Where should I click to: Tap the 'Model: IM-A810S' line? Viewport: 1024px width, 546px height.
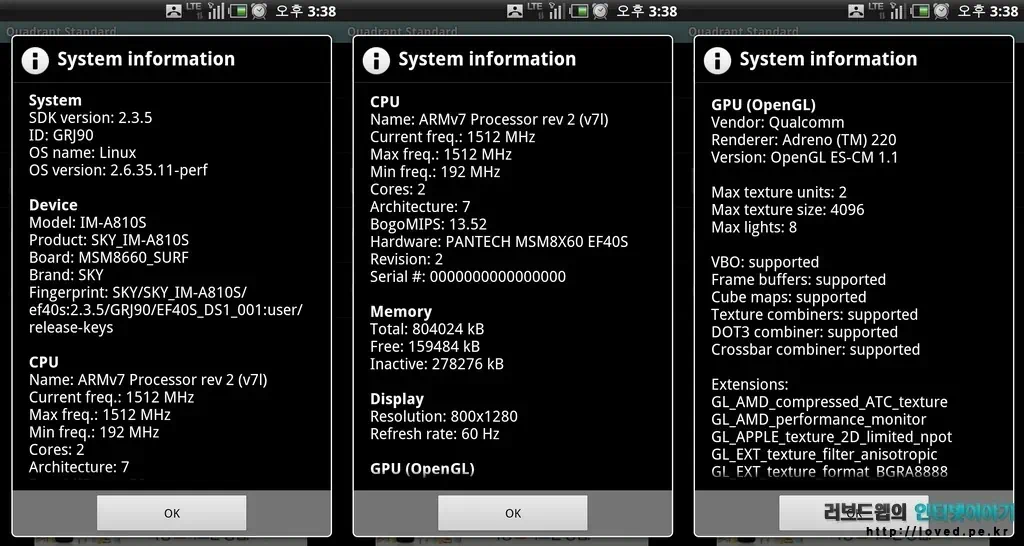click(87, 223)
